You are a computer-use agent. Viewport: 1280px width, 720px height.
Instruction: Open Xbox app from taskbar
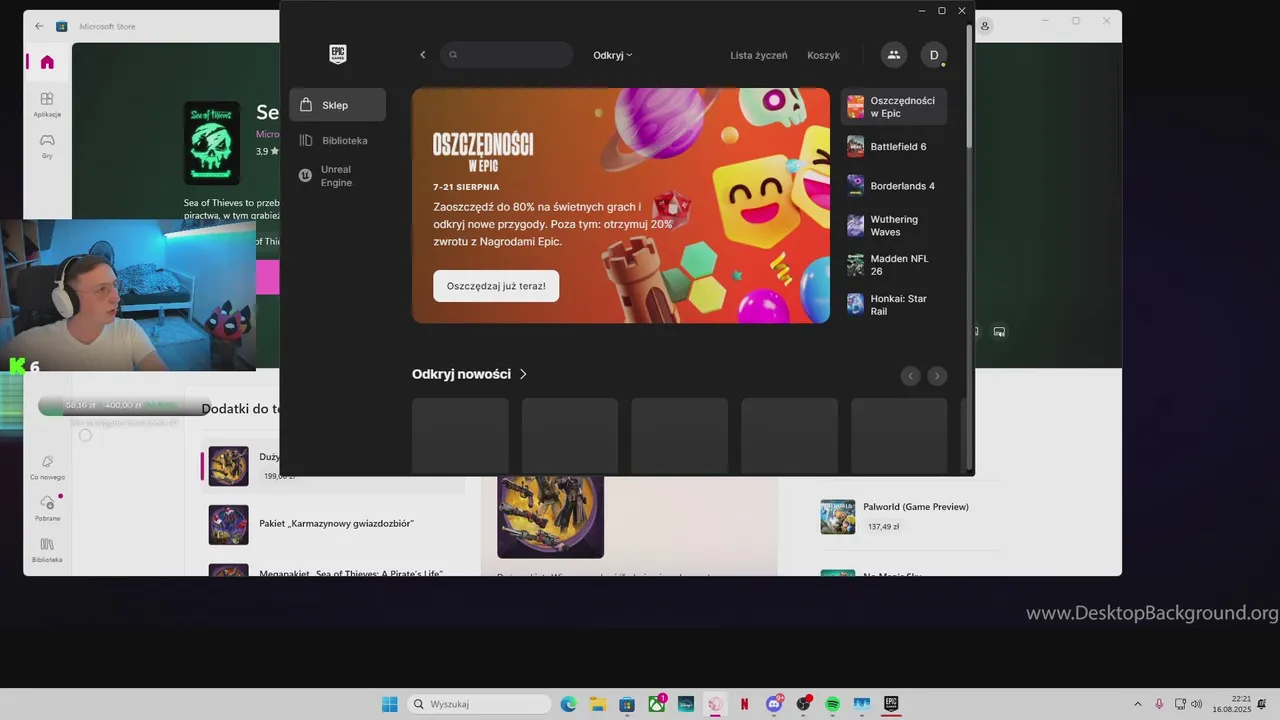(657, 704)
